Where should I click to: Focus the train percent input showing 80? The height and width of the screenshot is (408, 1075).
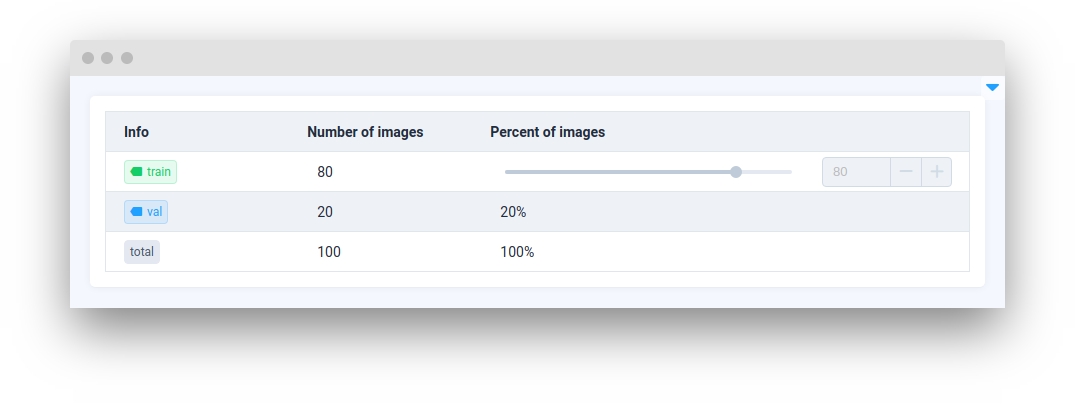(855, 172)
